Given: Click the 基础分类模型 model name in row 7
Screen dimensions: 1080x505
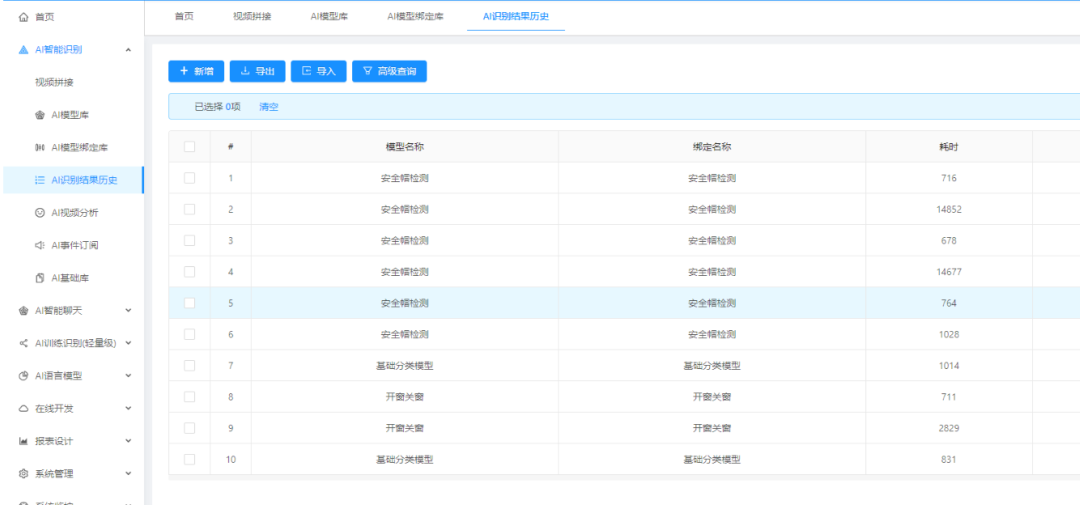Looking at the screenshot, I should [404, 366].
